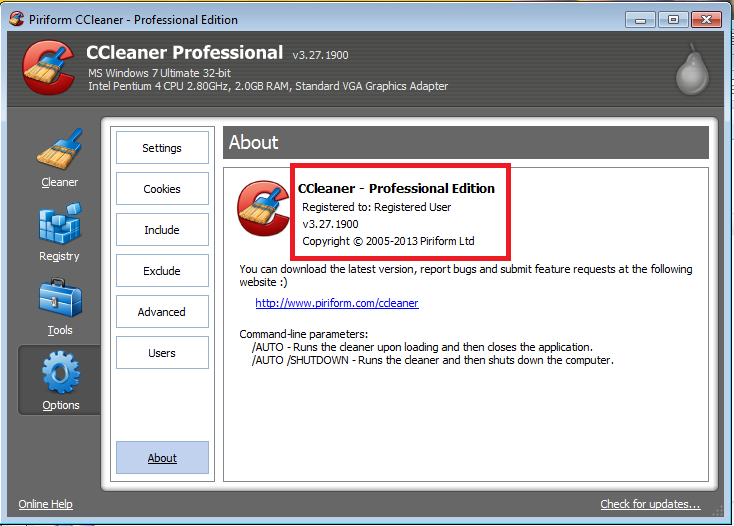The image size is (734, 526).
Task: Open the Advanced options tab
Action: pyautogui.click(x=162, y=312)
